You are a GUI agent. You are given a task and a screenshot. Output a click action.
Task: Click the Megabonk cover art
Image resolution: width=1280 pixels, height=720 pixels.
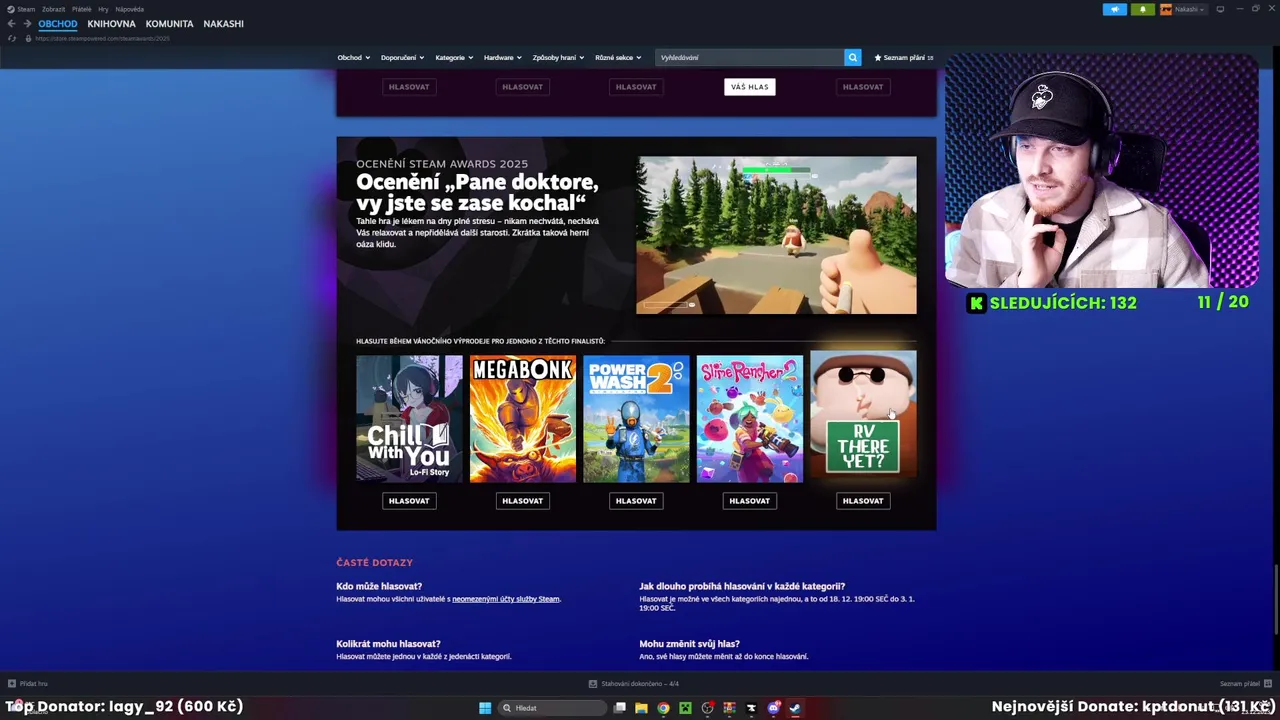point(523,419)
